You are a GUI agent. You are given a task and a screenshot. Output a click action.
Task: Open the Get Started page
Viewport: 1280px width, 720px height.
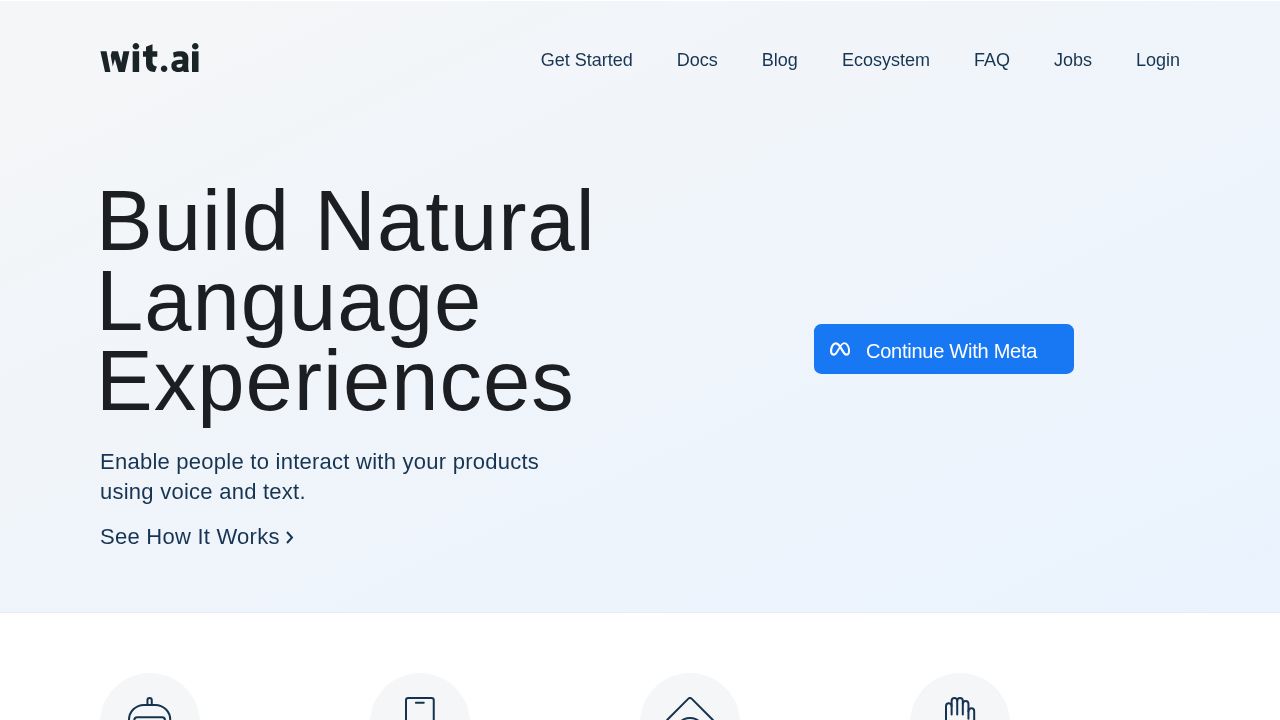point(587,60)
